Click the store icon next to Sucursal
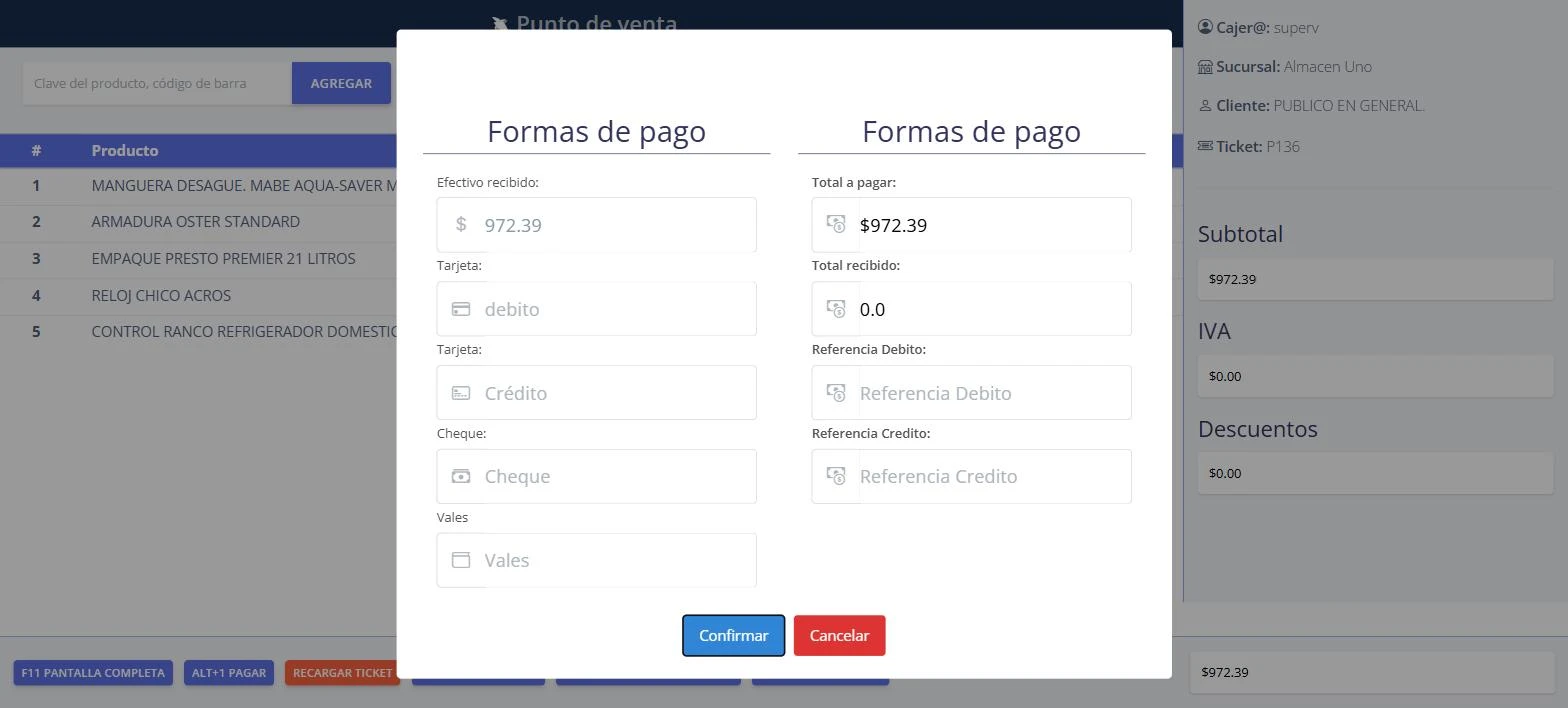The image size is (1568, 708). pyautogui.click(x=1205, y=67)
